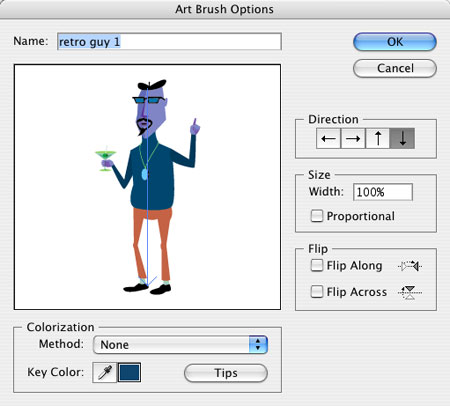Open the Colorization Method dropdown
Screen dimensions: 450x406
point(180,344)
